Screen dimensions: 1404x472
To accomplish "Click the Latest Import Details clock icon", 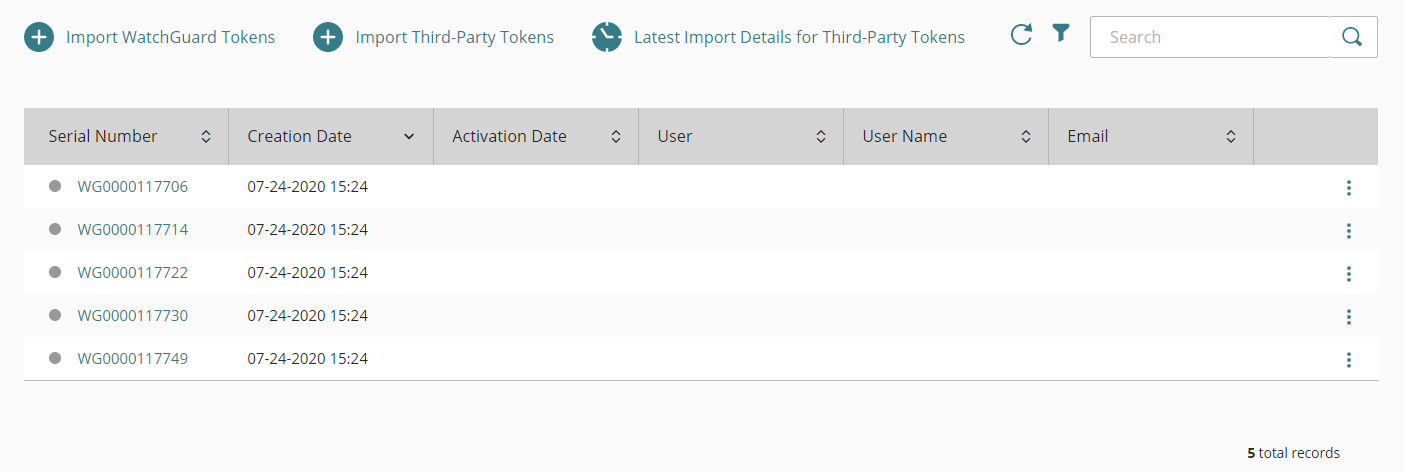I will pos(607,38).
